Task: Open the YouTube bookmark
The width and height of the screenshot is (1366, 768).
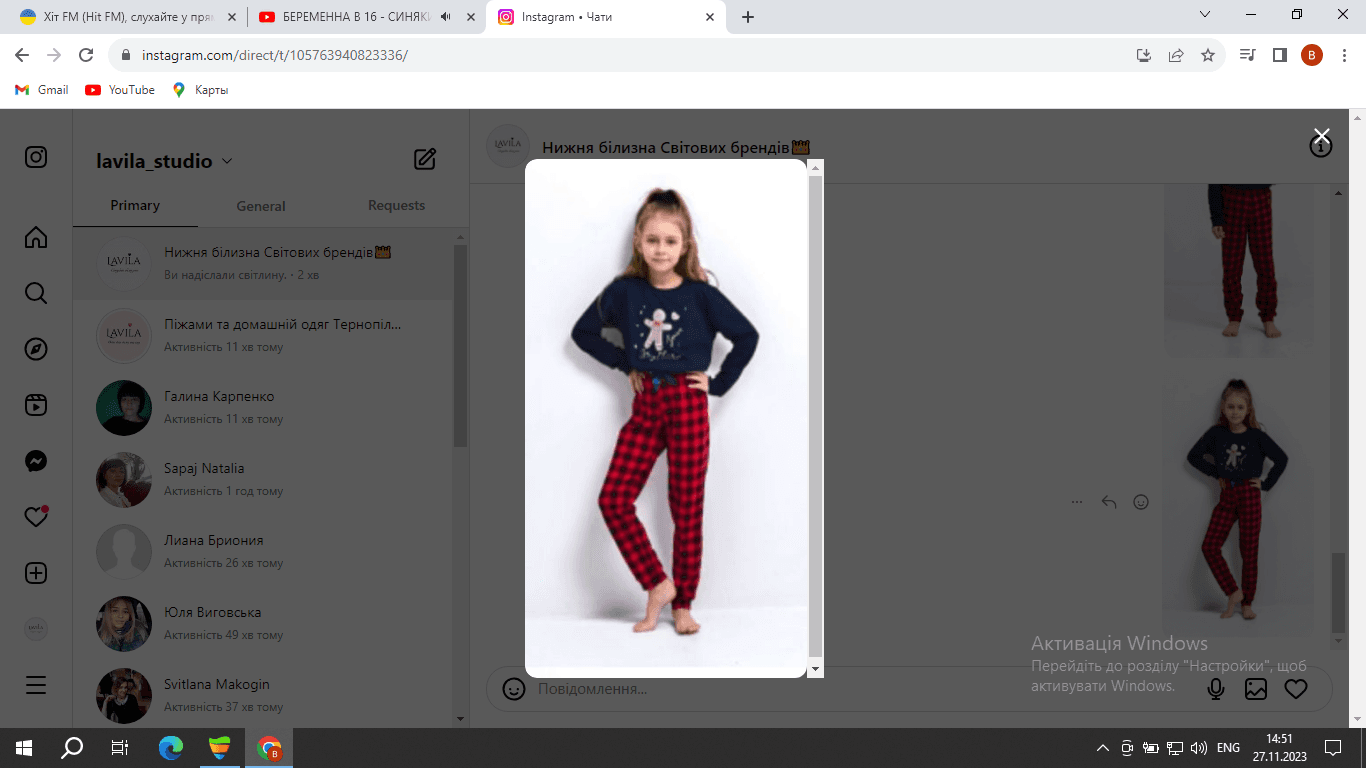Action: [x=120, y=90]
